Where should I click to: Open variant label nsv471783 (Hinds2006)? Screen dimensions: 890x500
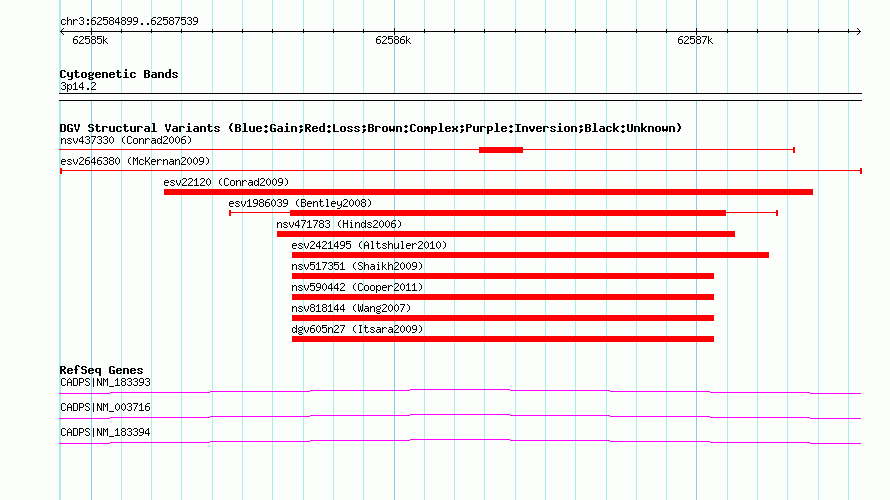[x=339, y=224]
